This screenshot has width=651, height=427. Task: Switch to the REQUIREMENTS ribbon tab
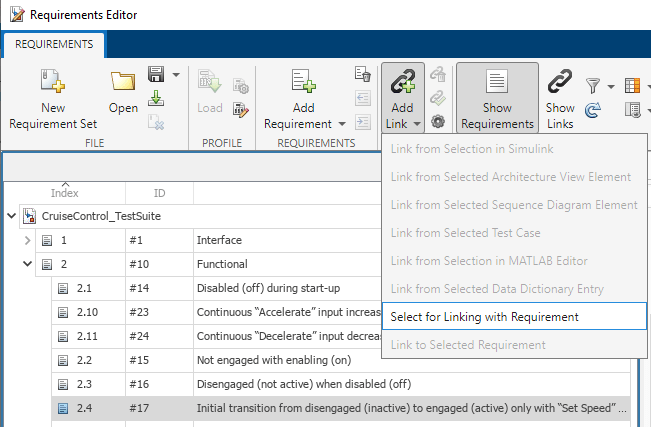pyautogui.click(x=54, y=44)
